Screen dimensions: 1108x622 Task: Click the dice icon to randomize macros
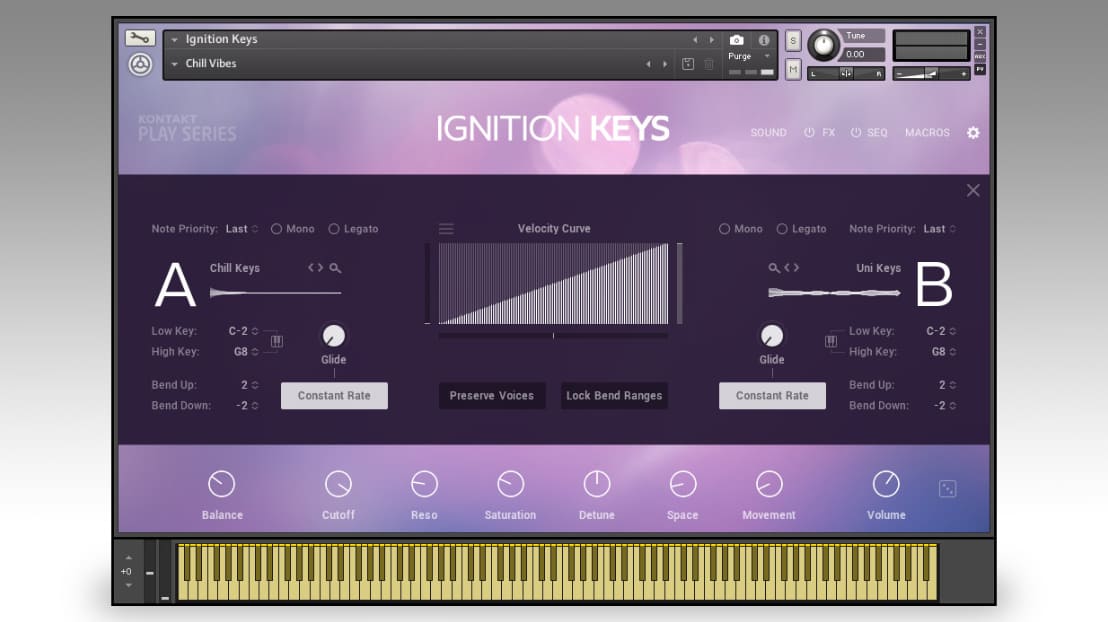point(946,489)
